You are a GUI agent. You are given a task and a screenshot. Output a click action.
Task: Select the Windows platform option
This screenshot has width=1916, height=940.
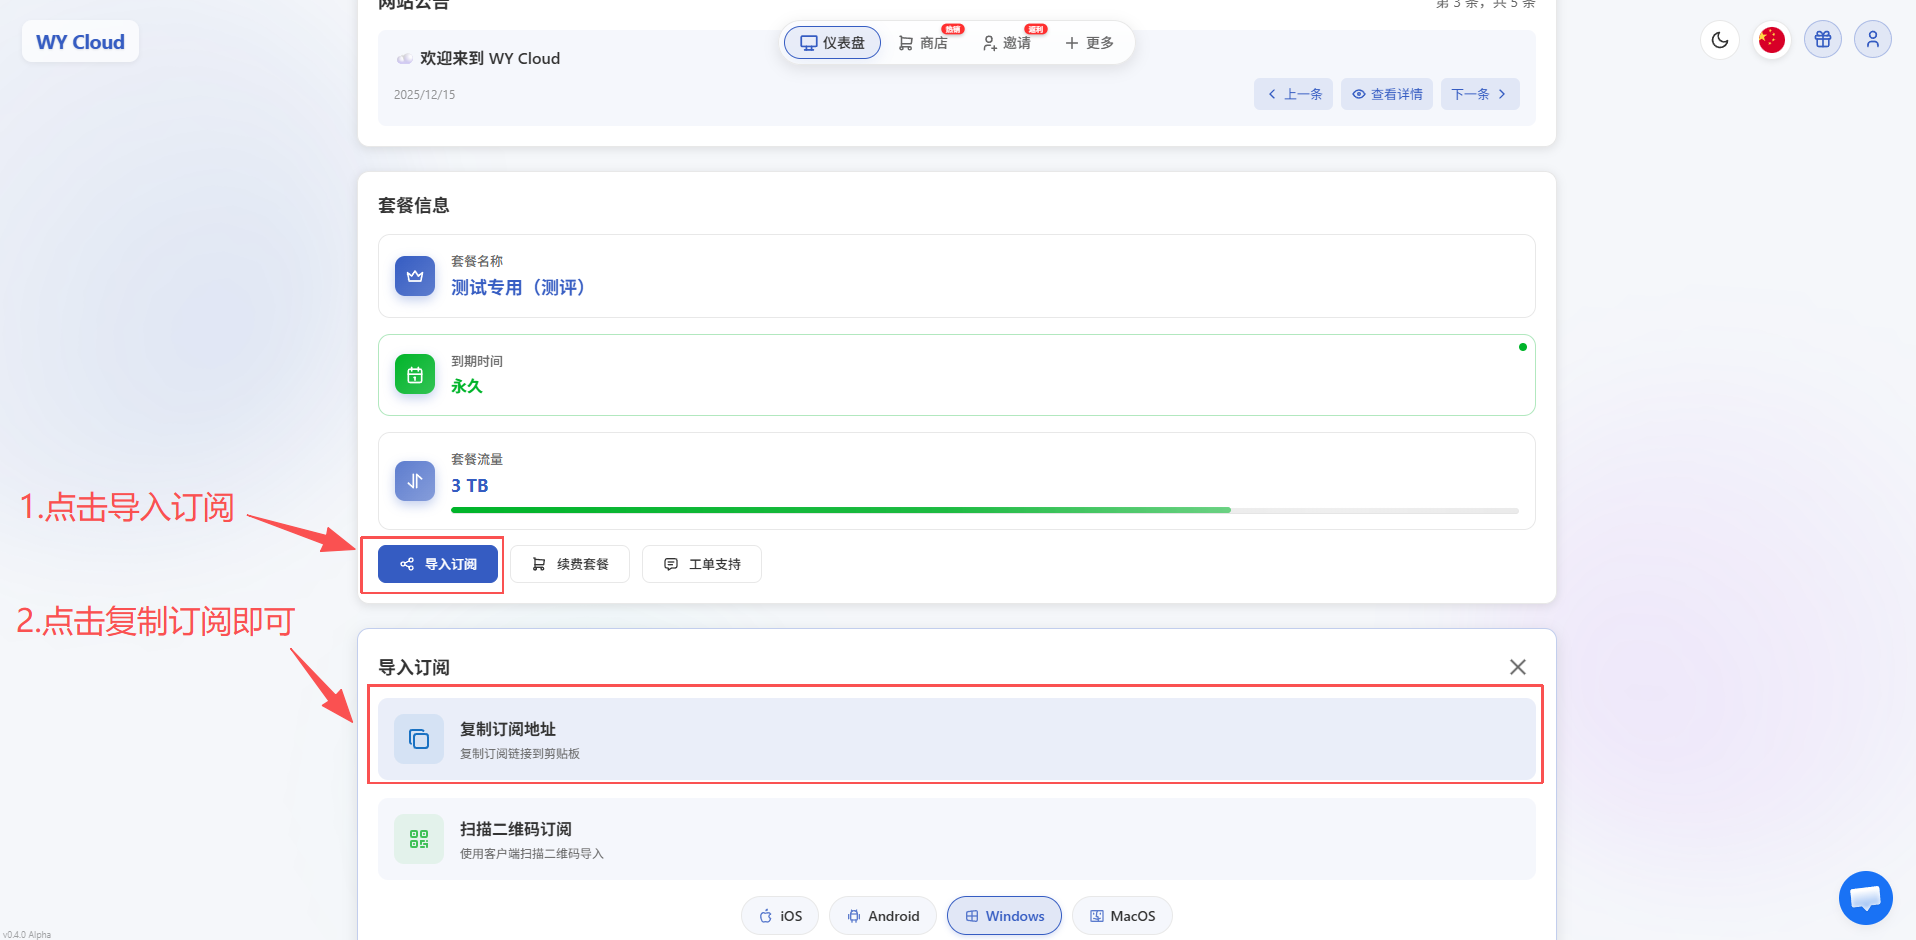(1004, 916)
